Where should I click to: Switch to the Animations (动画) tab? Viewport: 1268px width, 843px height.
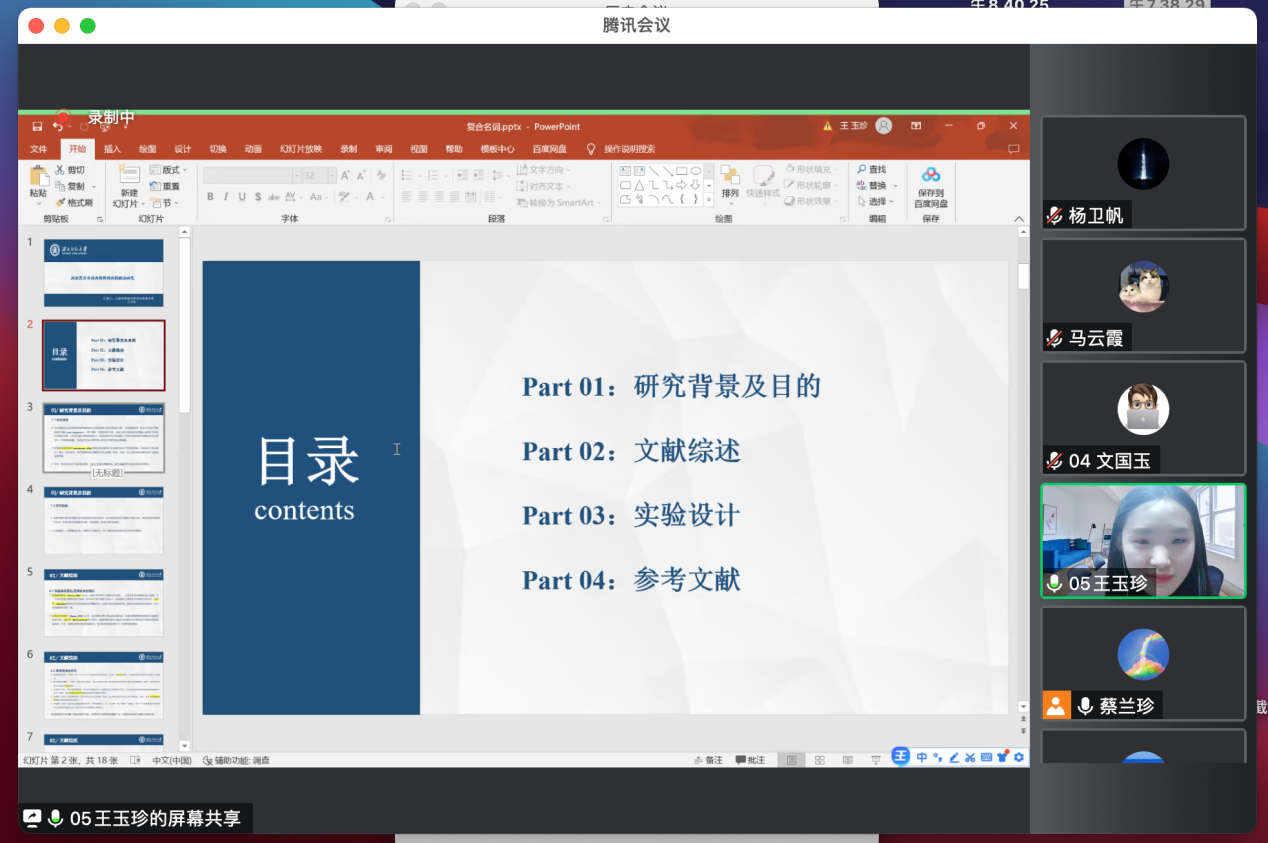(x=253, y=149)
